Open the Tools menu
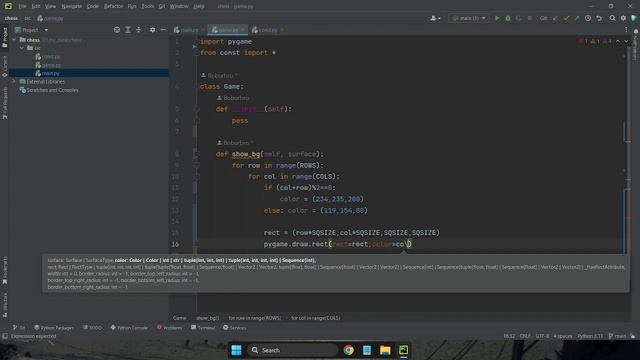640x360 pixels. tap(147, 6)
